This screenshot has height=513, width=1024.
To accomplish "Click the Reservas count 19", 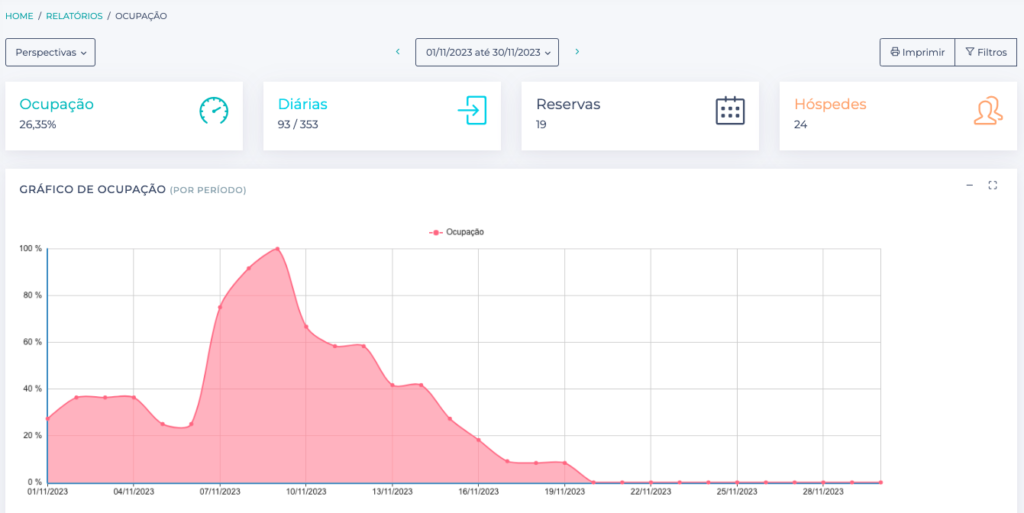I will (x=541, y=125).
